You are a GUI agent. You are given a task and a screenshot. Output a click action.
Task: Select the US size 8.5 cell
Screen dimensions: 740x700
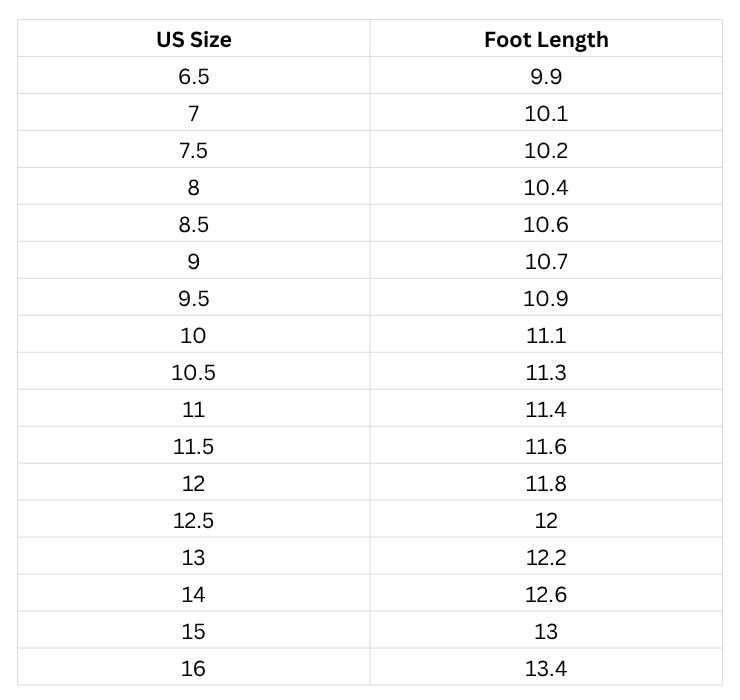click(193, 224)
